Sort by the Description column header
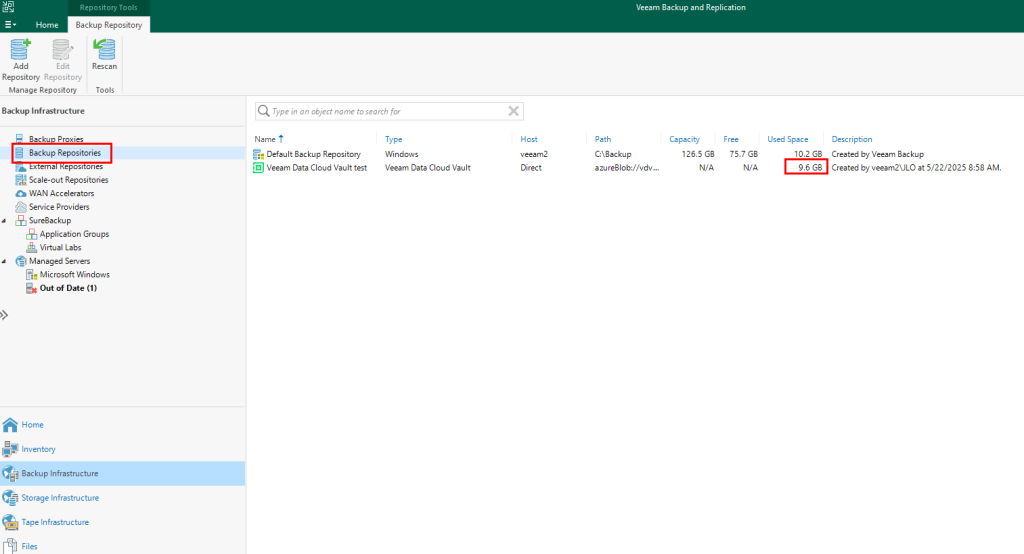 click(x=852, y=139)
